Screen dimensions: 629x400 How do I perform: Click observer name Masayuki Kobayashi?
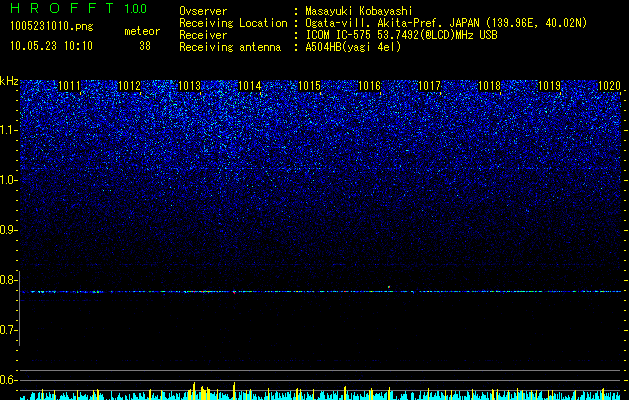359,11
